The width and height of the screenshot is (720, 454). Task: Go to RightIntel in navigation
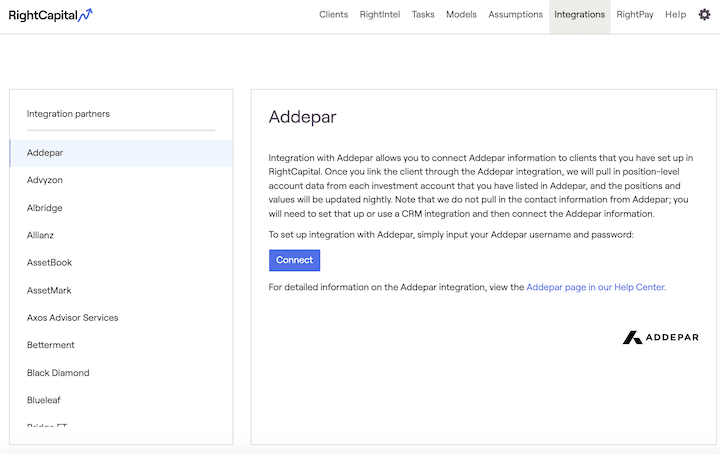(x=380, y=15)
